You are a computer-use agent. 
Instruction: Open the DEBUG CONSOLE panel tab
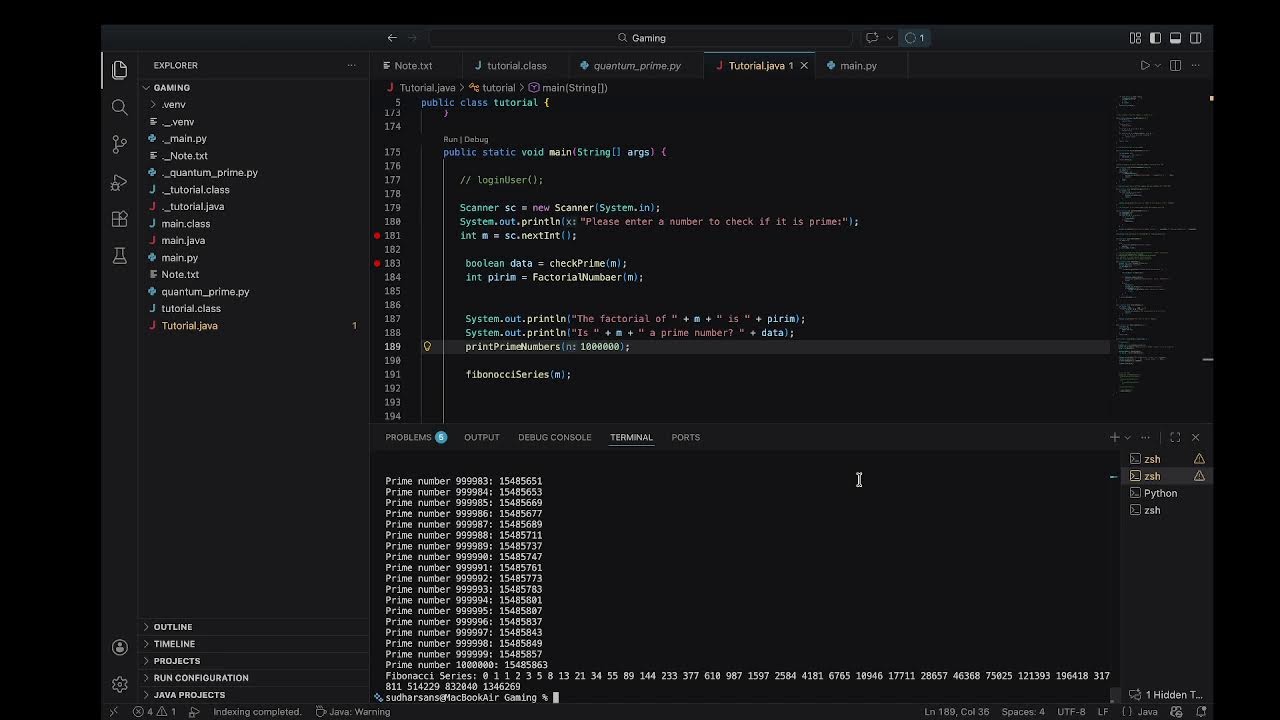pyautogui.click(x=554, y=437)
